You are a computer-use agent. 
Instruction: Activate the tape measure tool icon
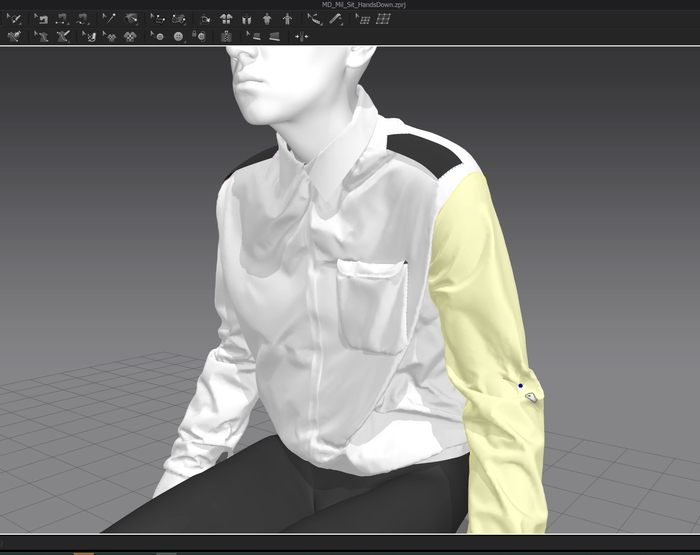coord(315,18)
